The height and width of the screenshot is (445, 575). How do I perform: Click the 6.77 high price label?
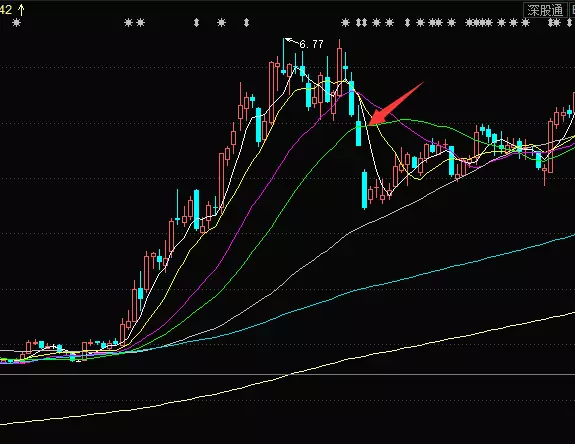[x=311, y=44]
